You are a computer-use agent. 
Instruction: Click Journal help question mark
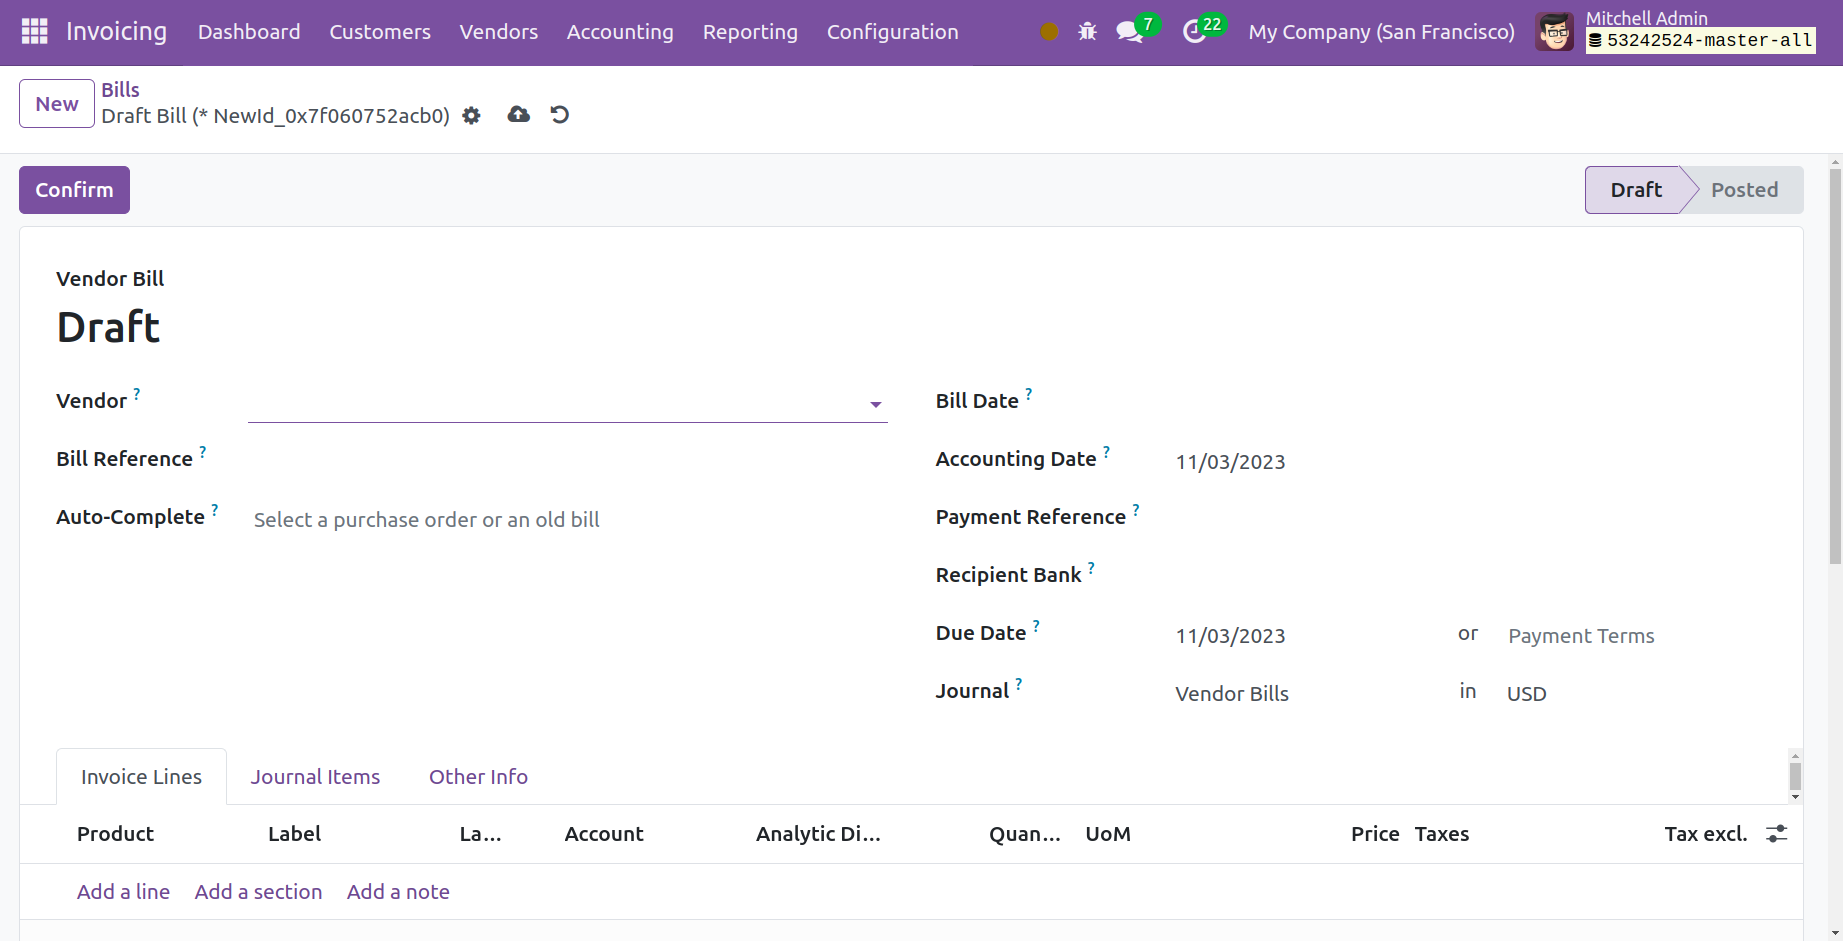1019,684
